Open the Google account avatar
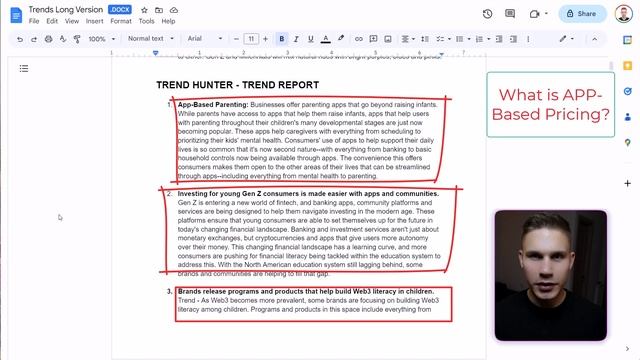 click(624, 14)
